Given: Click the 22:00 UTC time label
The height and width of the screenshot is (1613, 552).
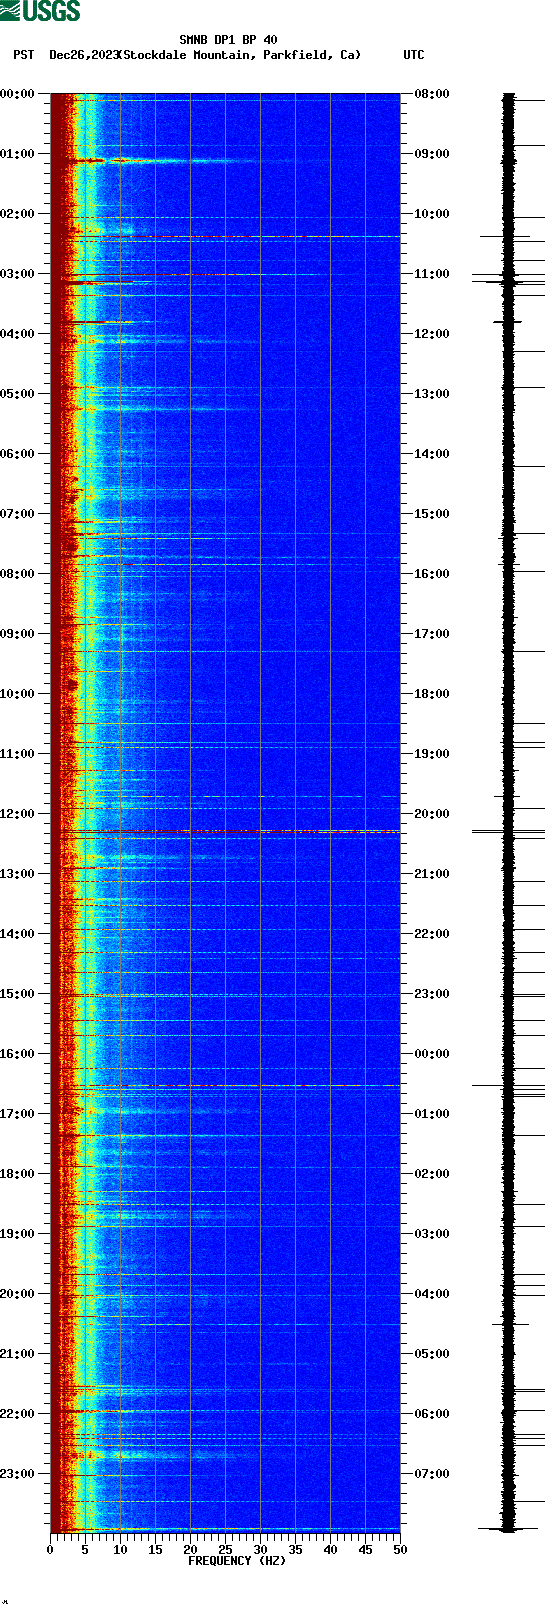Looking at the screenshot, I should pos(432,934).
